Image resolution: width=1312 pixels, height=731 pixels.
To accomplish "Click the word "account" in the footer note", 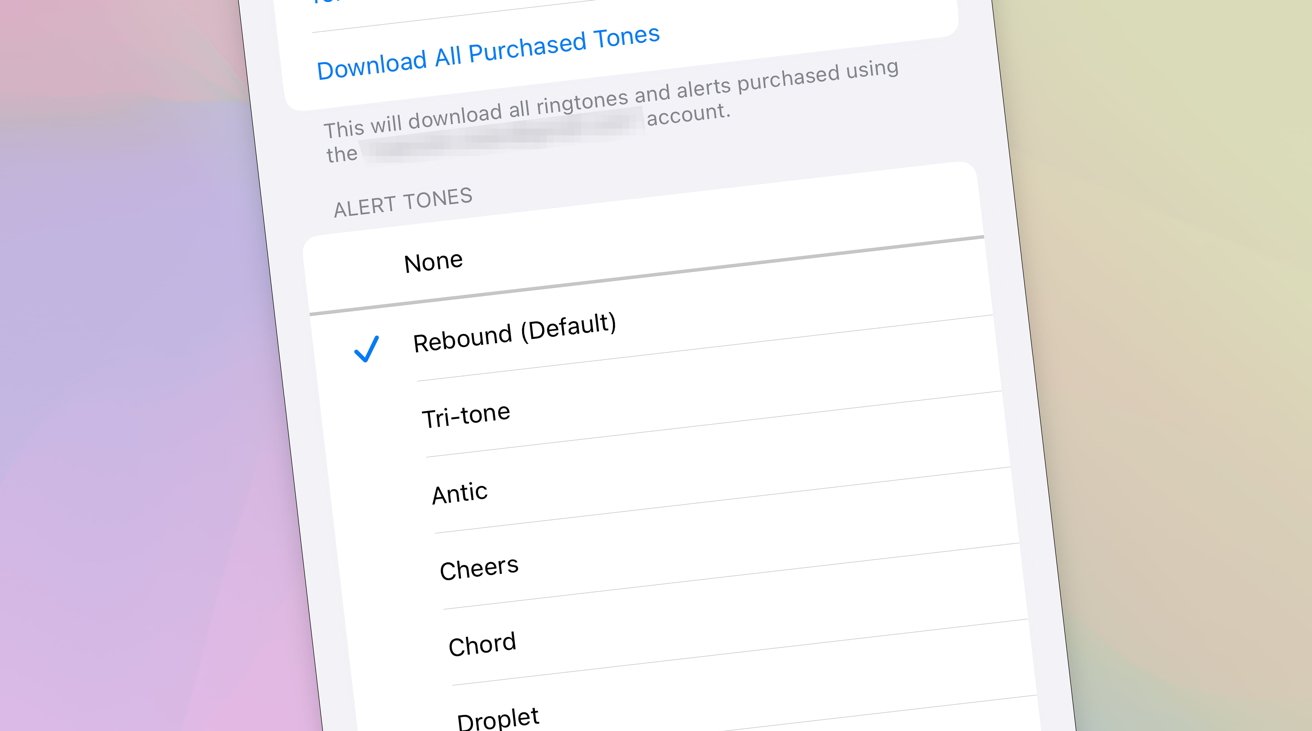I will pos(688,114).
